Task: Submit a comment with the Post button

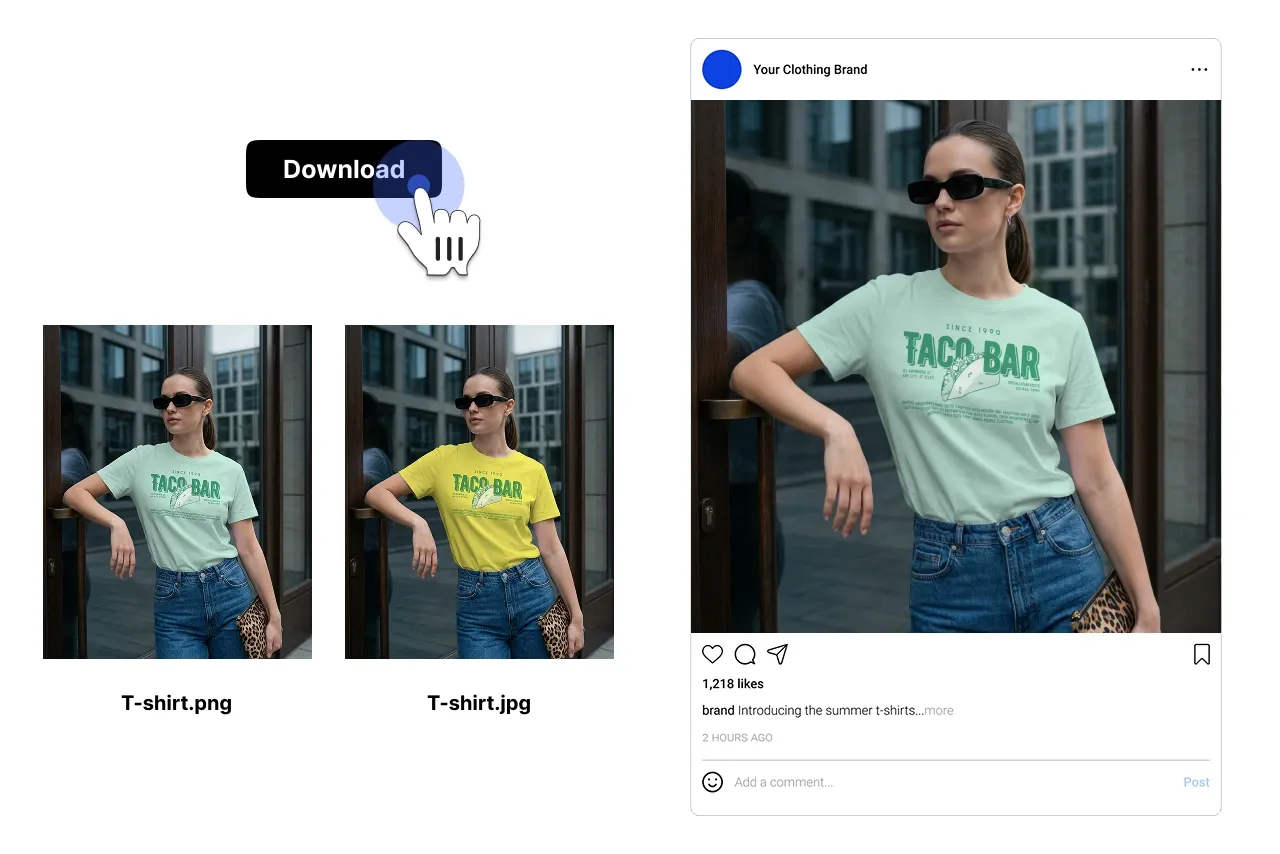Action: (x=1196, y=781)
